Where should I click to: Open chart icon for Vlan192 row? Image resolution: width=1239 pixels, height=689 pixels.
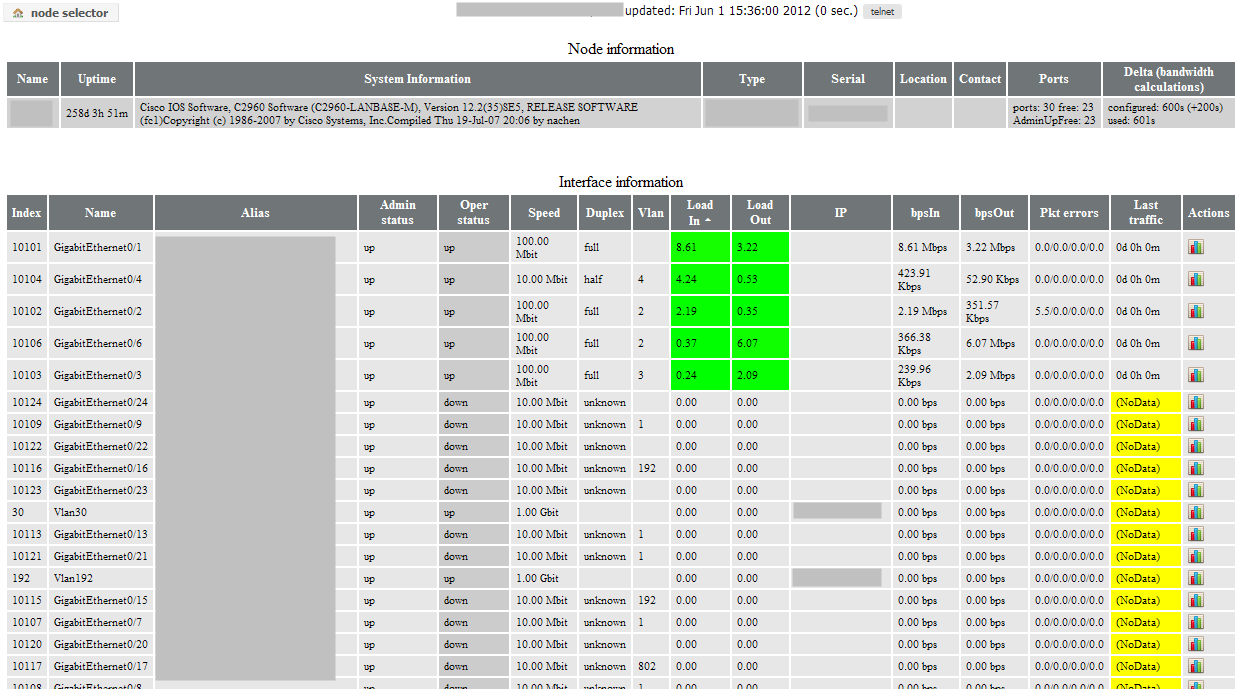point(1196,577)
